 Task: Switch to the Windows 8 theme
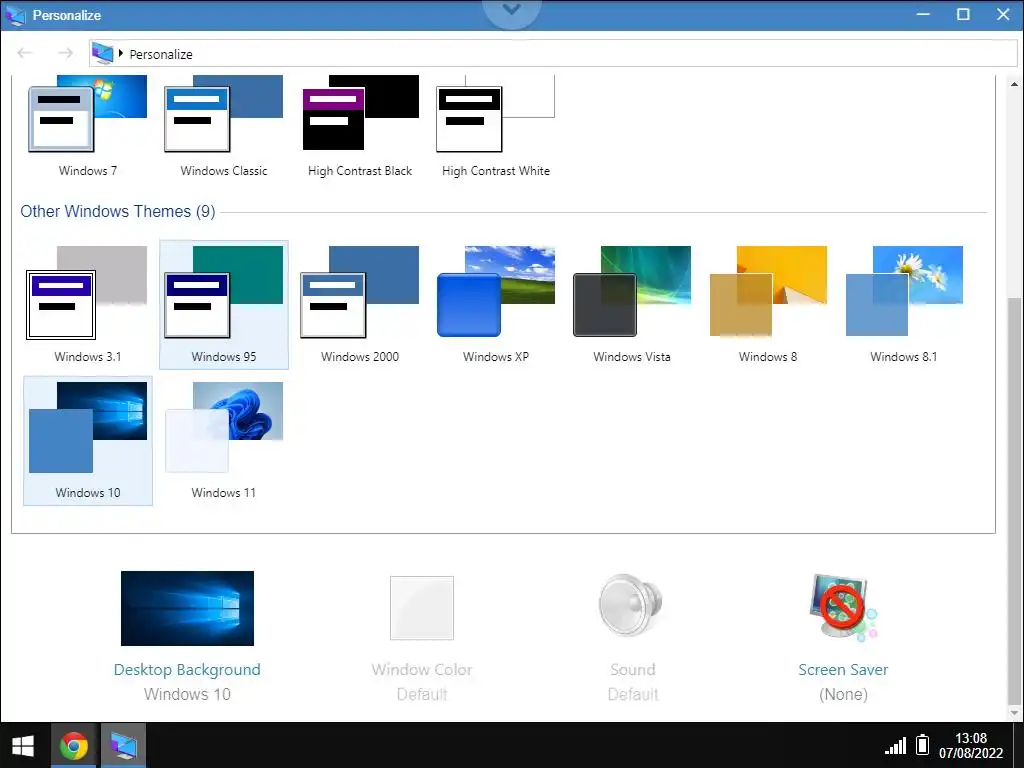pyautogui.click(x=768, y=305)
